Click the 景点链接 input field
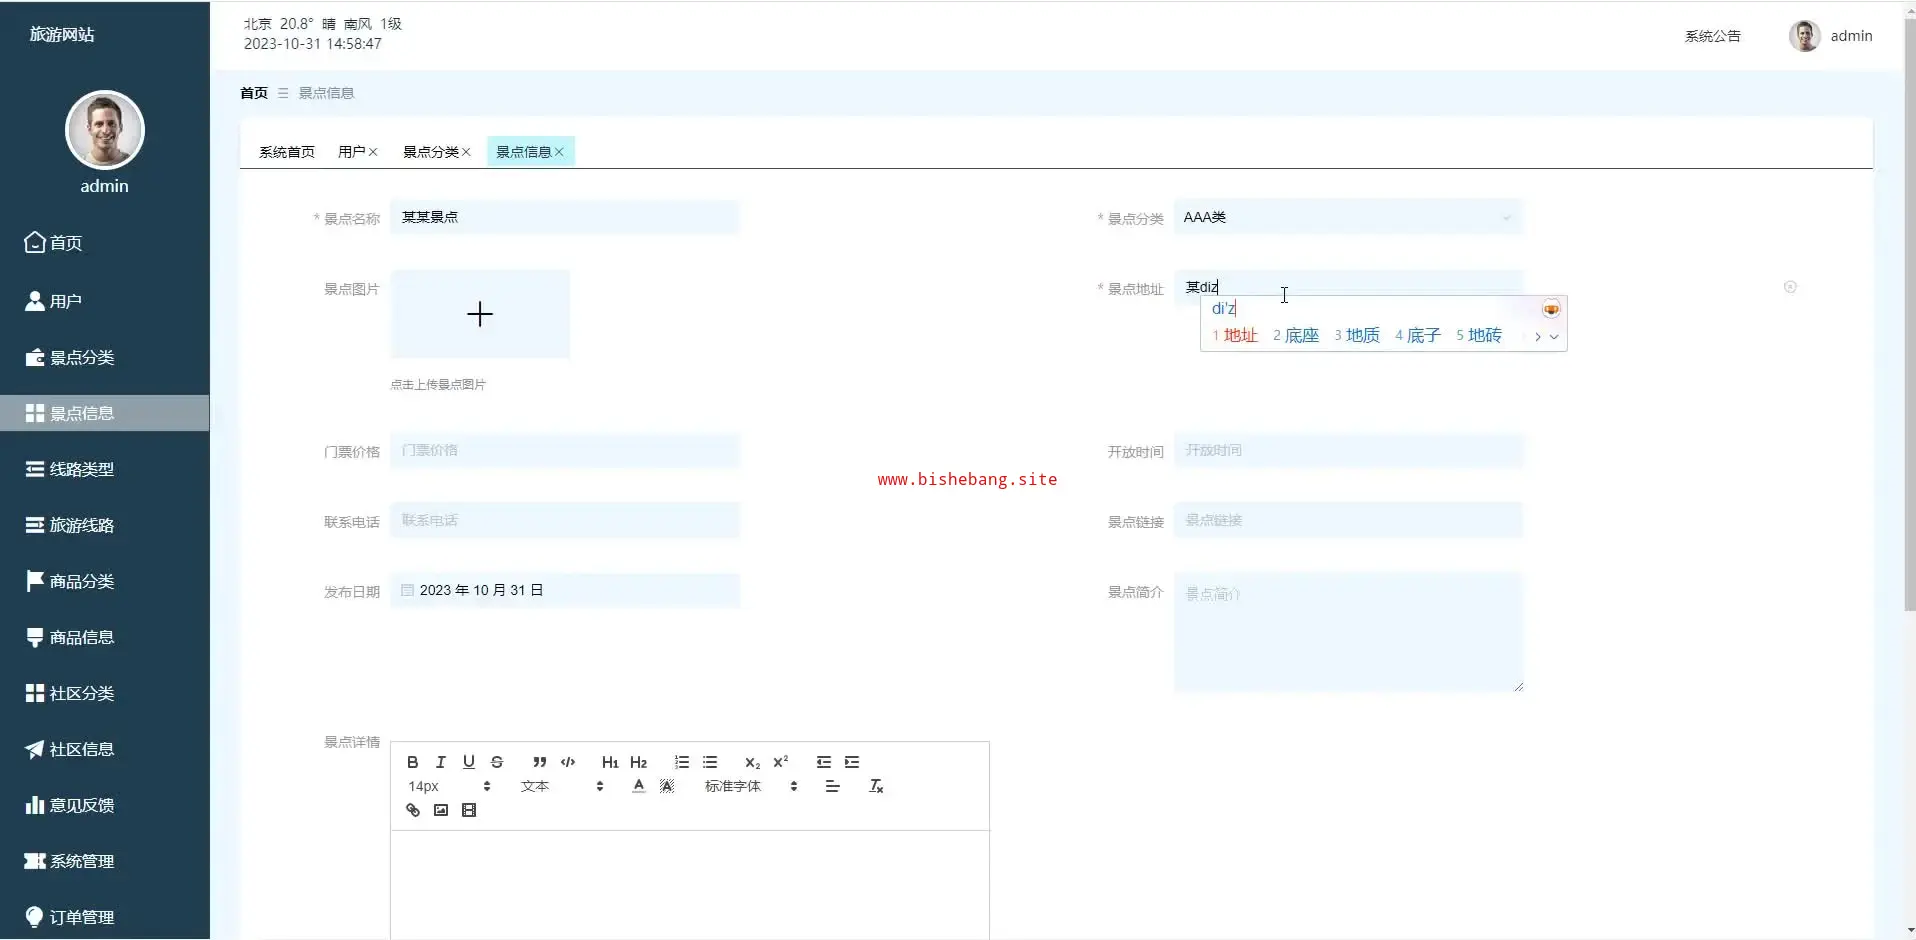 pyautogui.click(x=1348, y=520)
